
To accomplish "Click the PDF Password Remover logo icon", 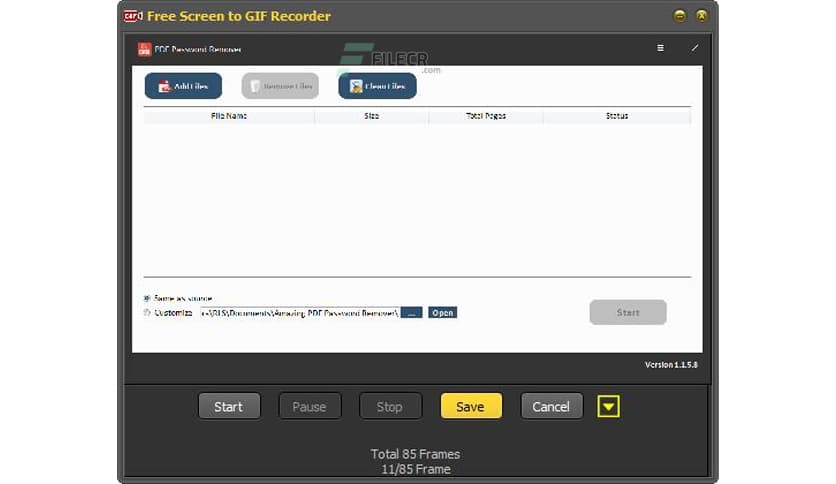I will pyautogui.click(x=144, y=50).
